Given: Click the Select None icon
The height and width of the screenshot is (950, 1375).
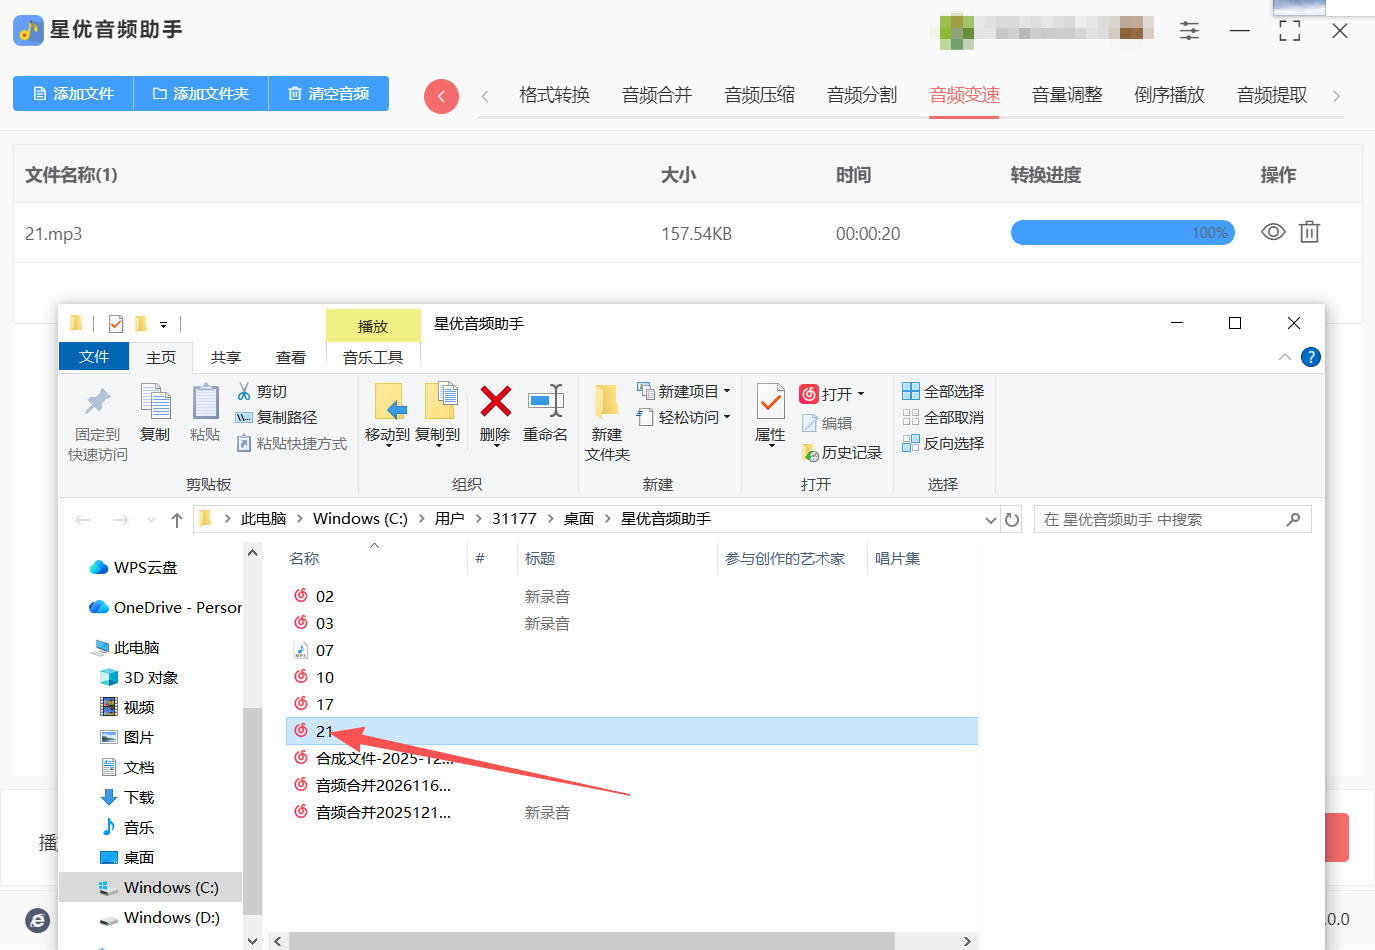Looking at the screenshot, I should [x=911, y=417].
